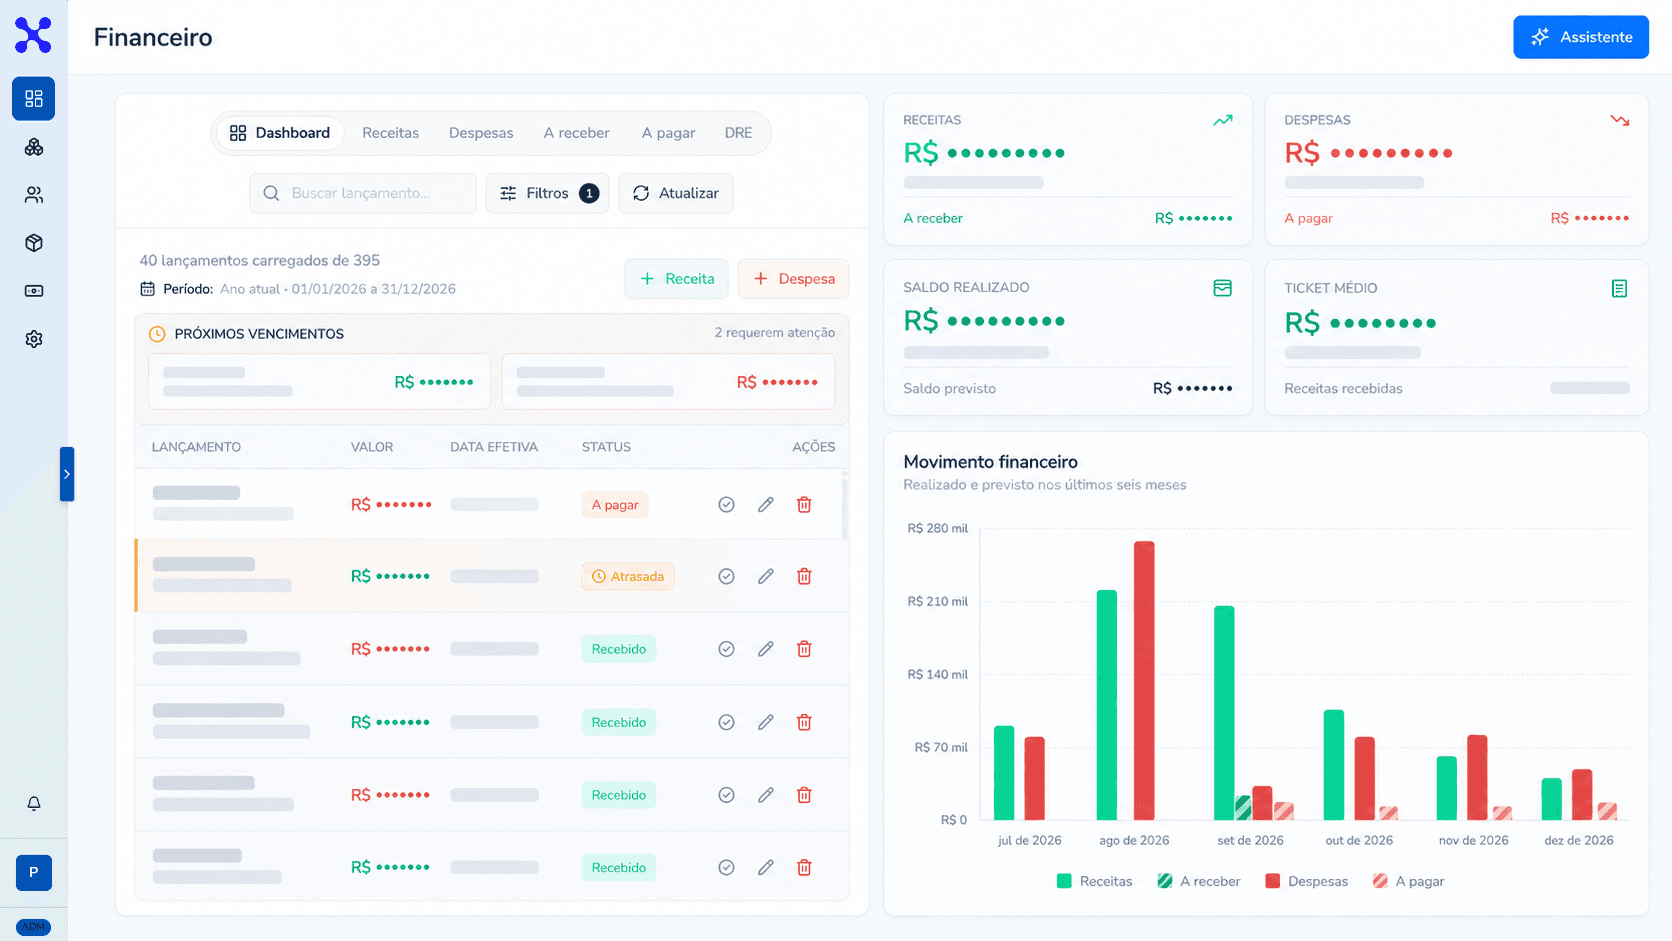The height and width of the screenshot is (941, 1672).
Task: Open the Filtros filter panel
Action: [547, 193]
